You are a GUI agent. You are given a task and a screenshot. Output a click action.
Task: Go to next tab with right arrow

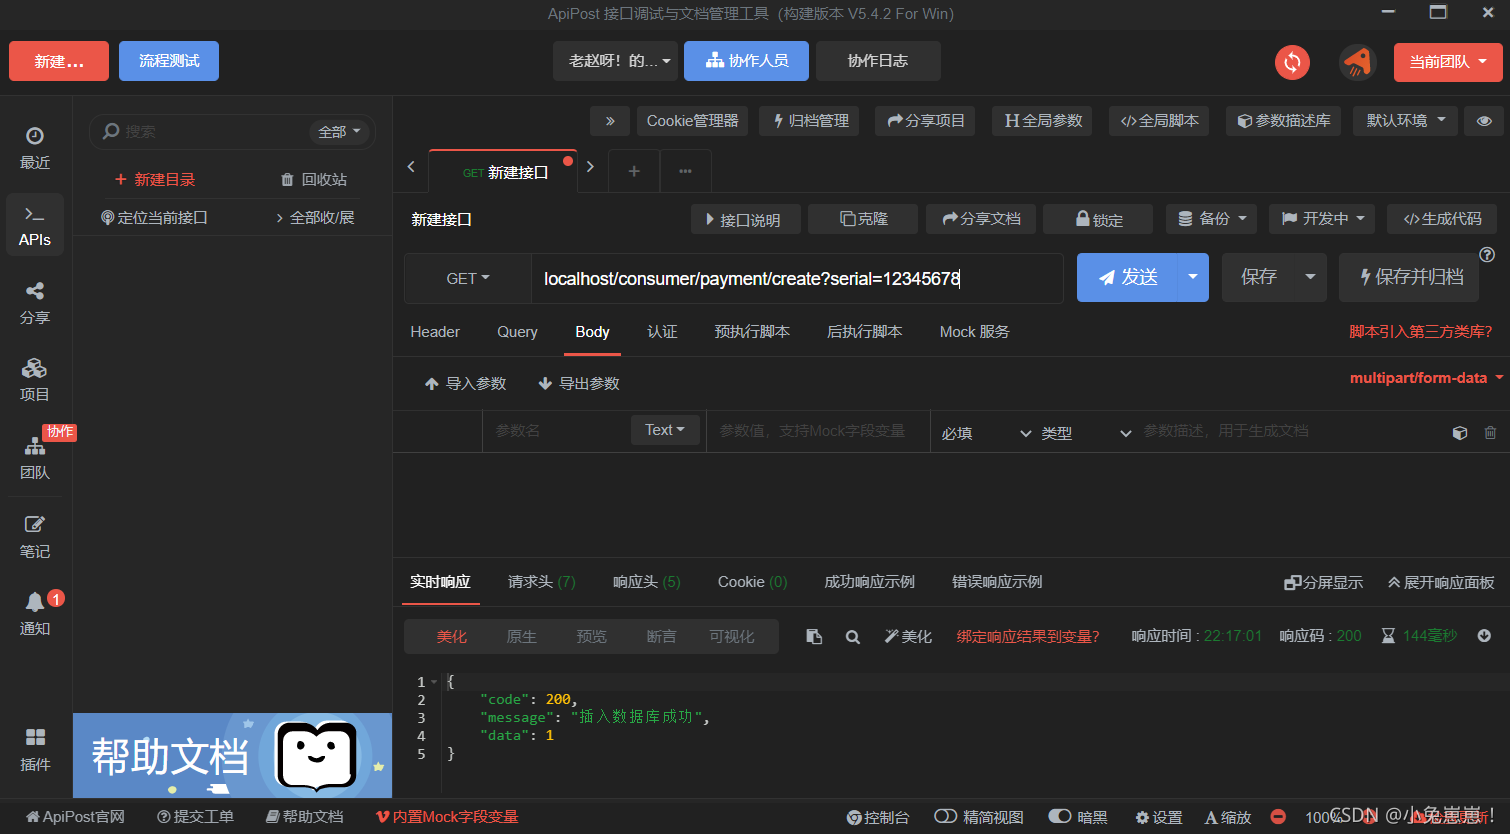pyautogui.click(x=590, y=167)
